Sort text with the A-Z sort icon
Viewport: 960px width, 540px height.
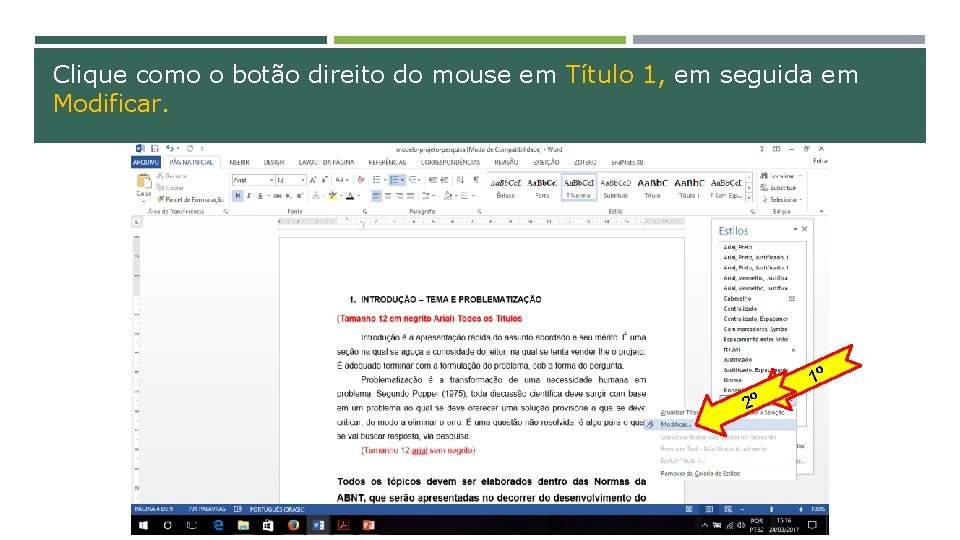click(x=460, y=180)
